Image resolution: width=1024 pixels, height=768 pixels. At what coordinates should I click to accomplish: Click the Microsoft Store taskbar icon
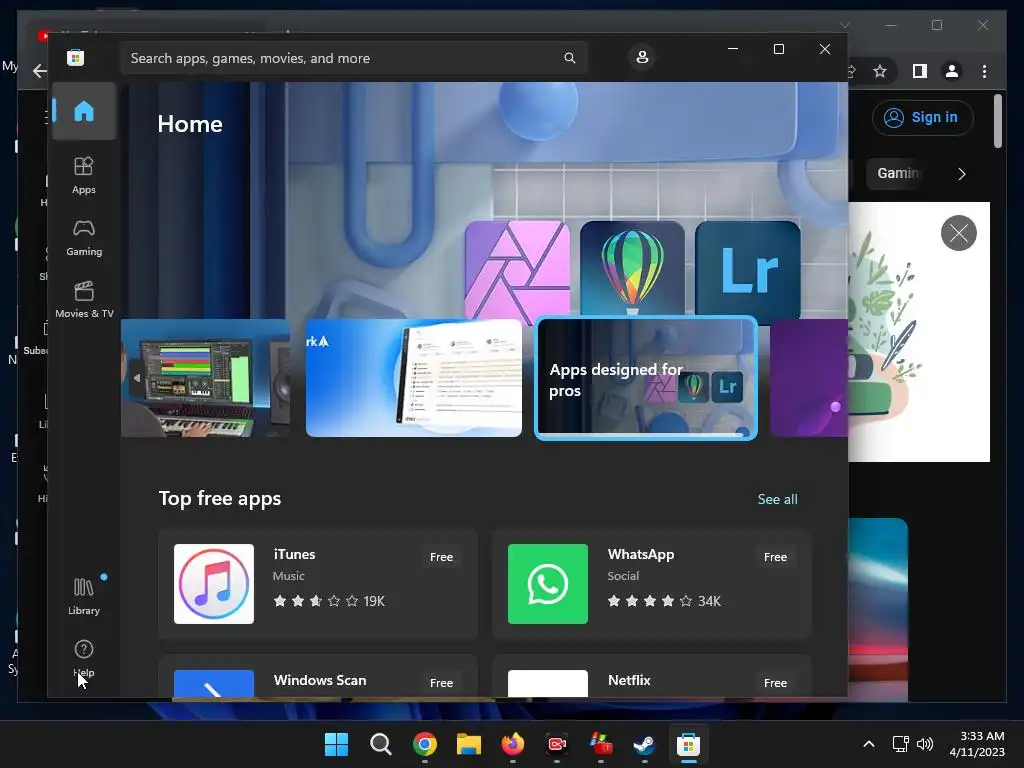pyautogui.click(x=688, y=744)
